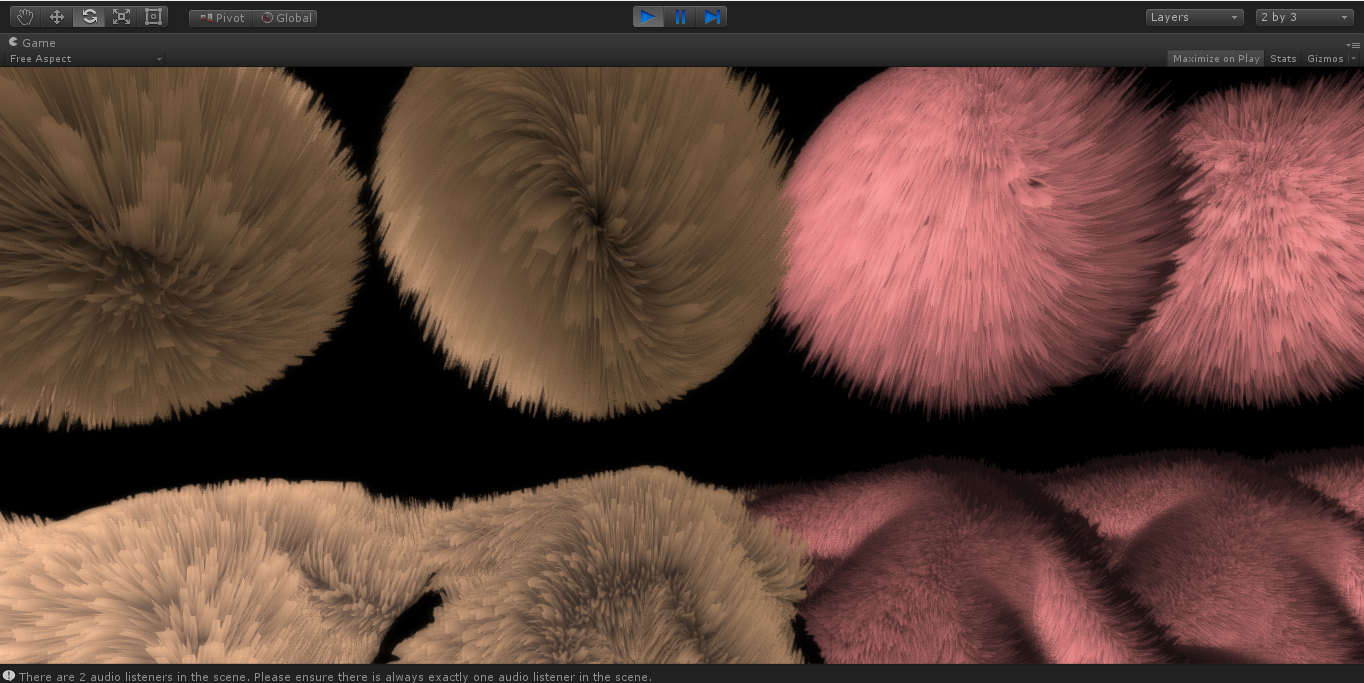Enable Maximize on Play
Image resolution: width=1364 pixels, height=683 pixels.
(1215, 58)
